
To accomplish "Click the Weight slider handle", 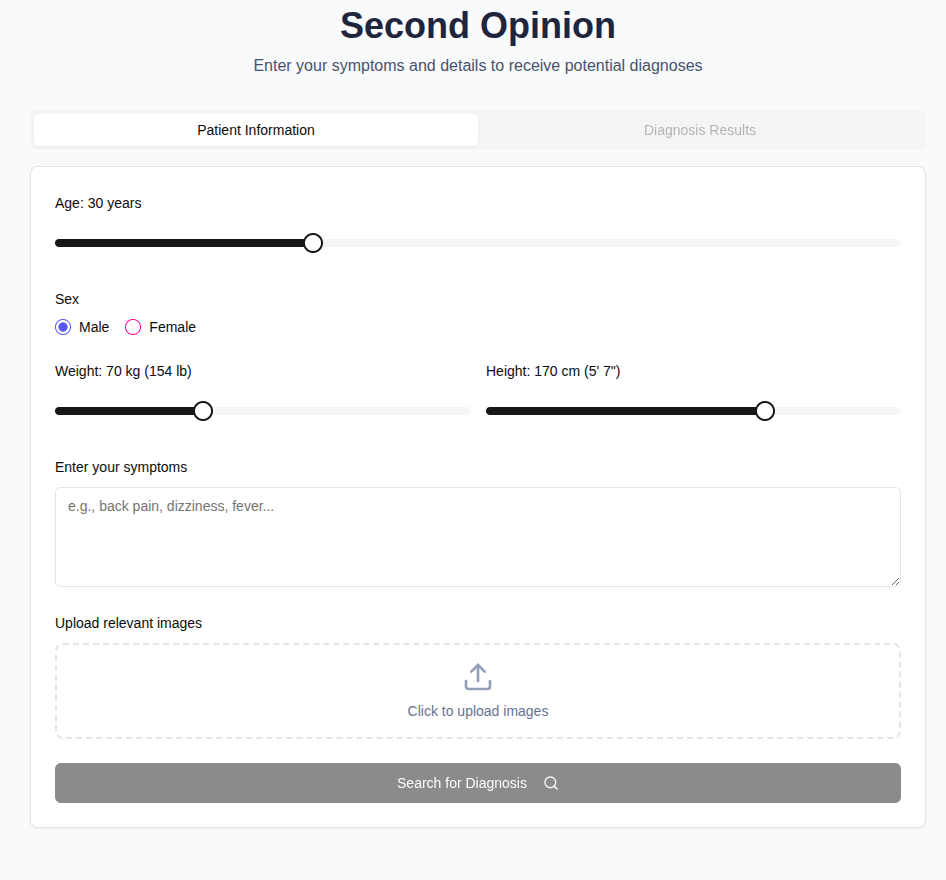I will point(203,411).
